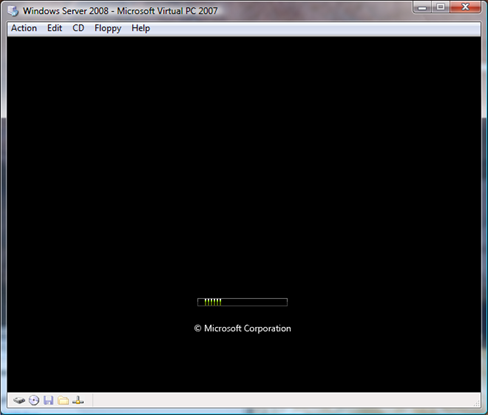The height and width of the screenshot is (415, 488).
Task: Minimize the Virtual PC window
Action: 422,7
